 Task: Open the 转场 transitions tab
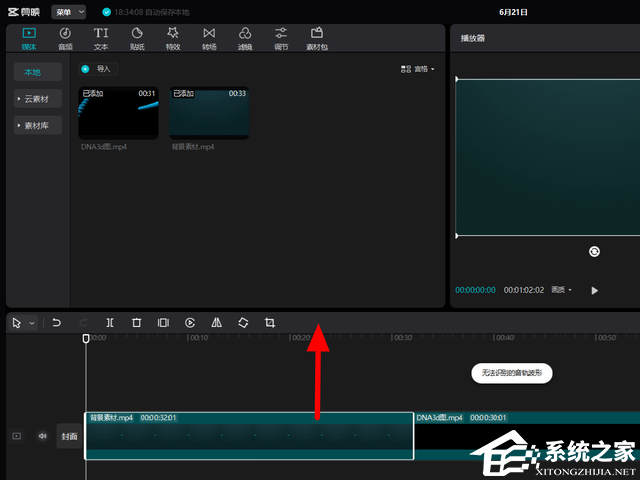point(209,39)
